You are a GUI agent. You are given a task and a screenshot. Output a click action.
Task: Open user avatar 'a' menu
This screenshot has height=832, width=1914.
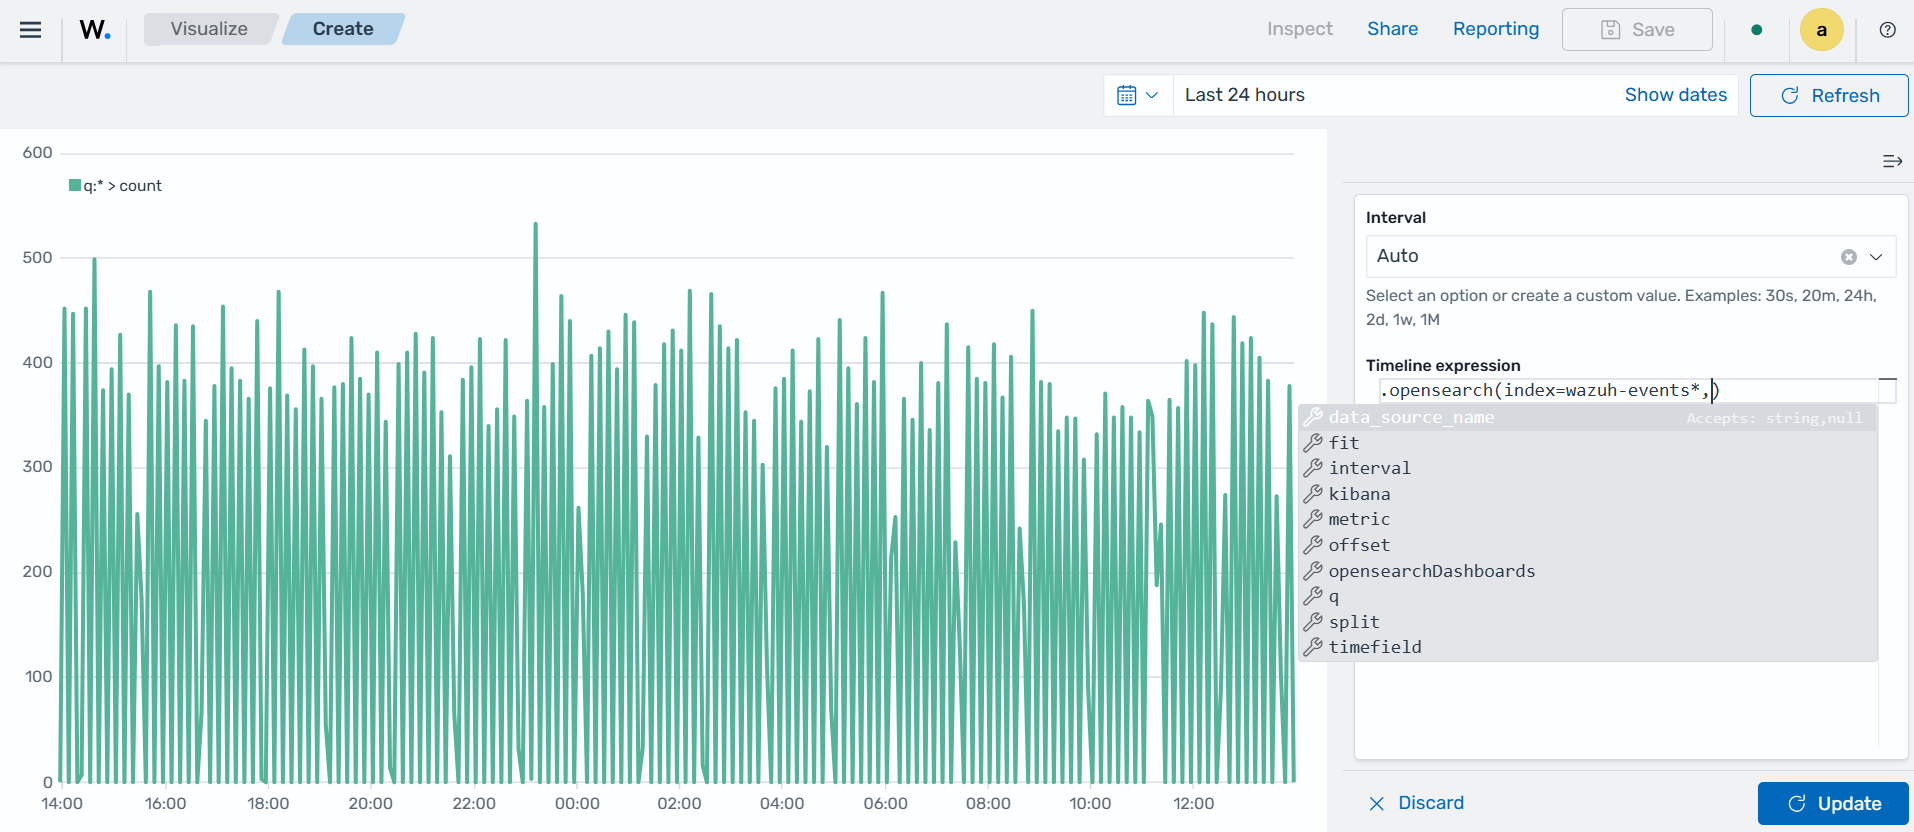click(1821, 30)
